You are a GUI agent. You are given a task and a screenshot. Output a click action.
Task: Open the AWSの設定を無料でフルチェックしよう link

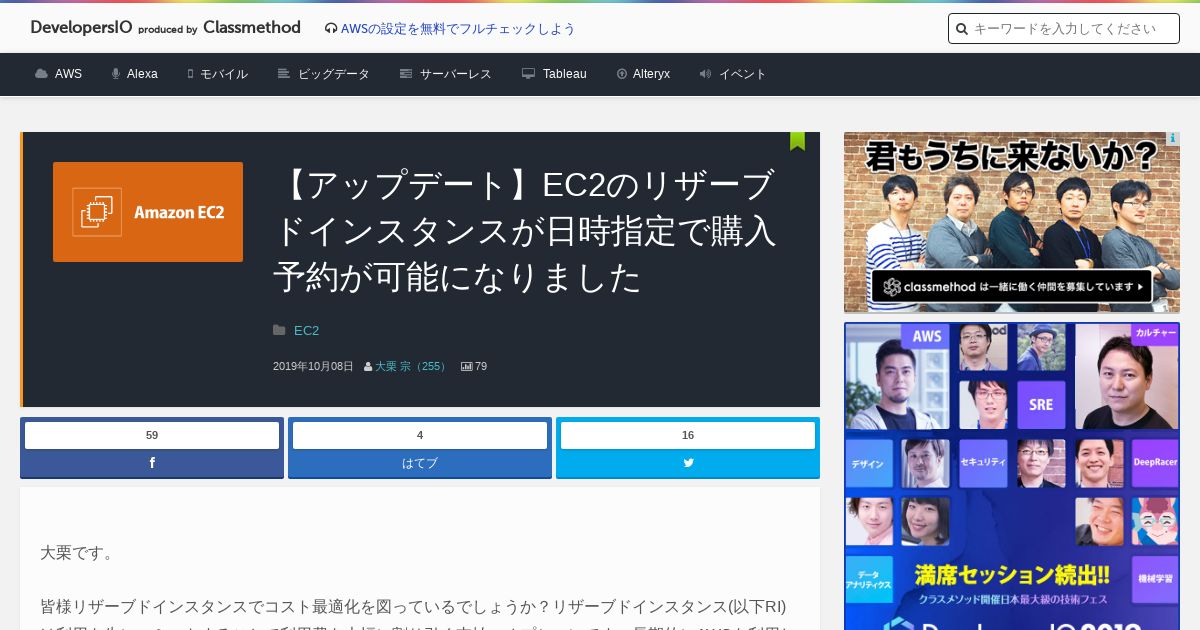458,29
